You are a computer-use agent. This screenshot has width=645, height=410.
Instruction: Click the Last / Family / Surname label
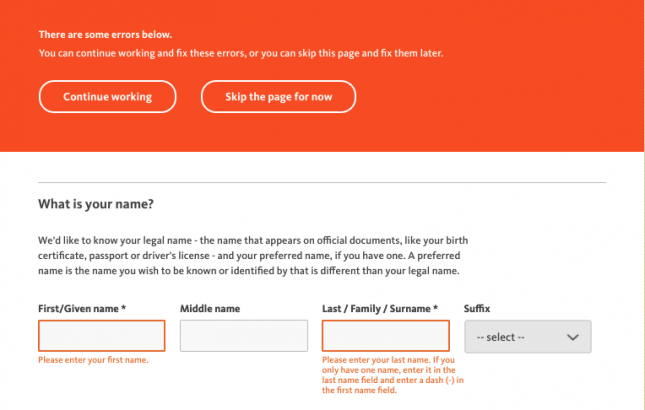tap(380, 309)
